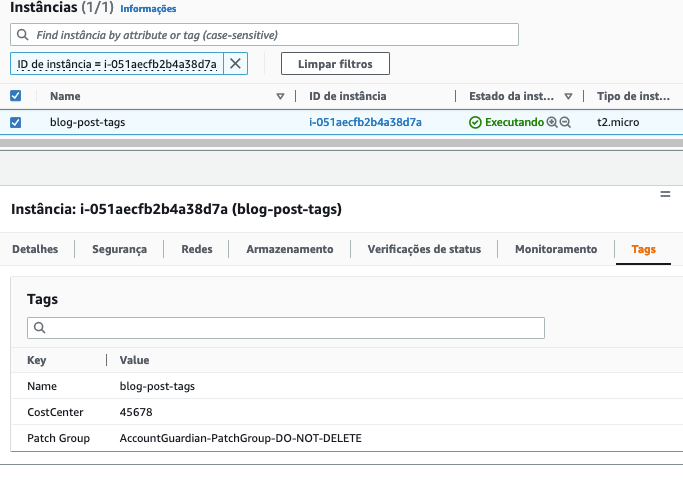
Task: Sort by Name column arrow
Action: pyautogui.click(x=281, y=96)
